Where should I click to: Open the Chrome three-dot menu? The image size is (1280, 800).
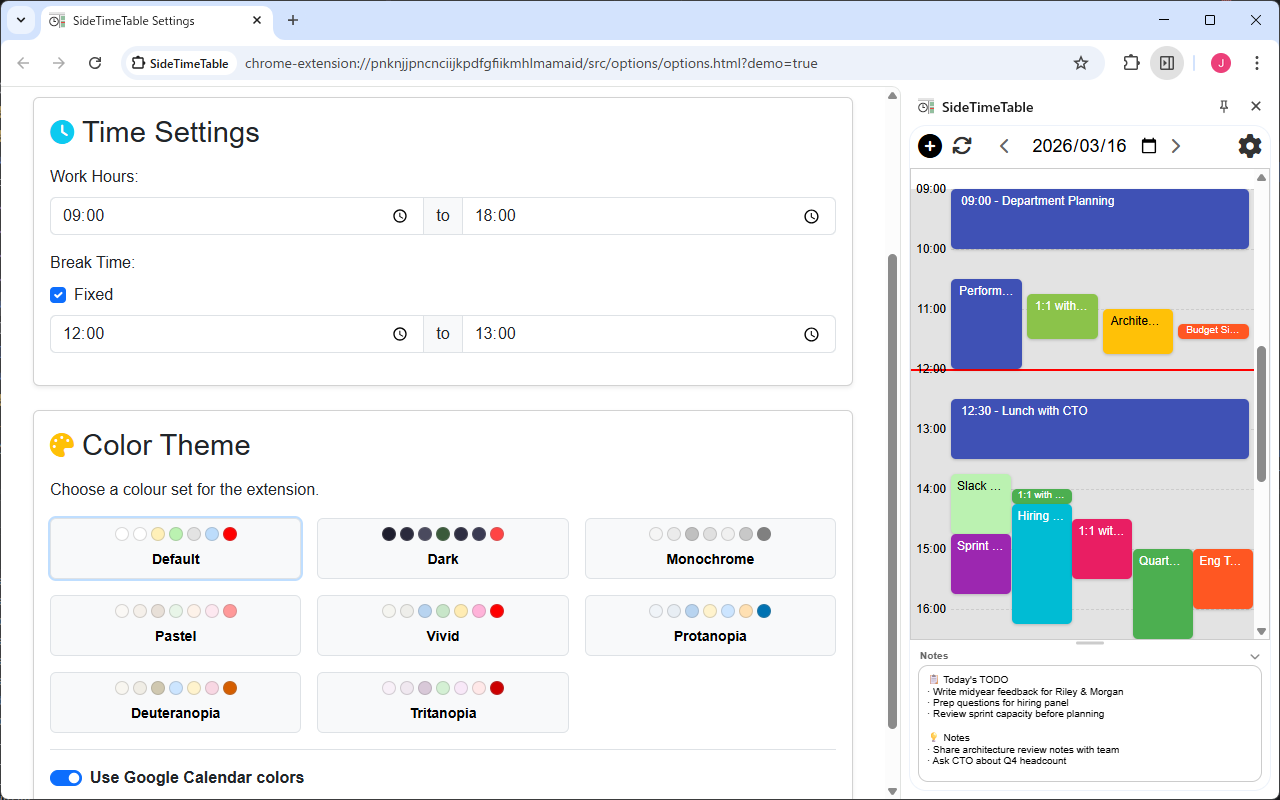(x=1255, y=63)
